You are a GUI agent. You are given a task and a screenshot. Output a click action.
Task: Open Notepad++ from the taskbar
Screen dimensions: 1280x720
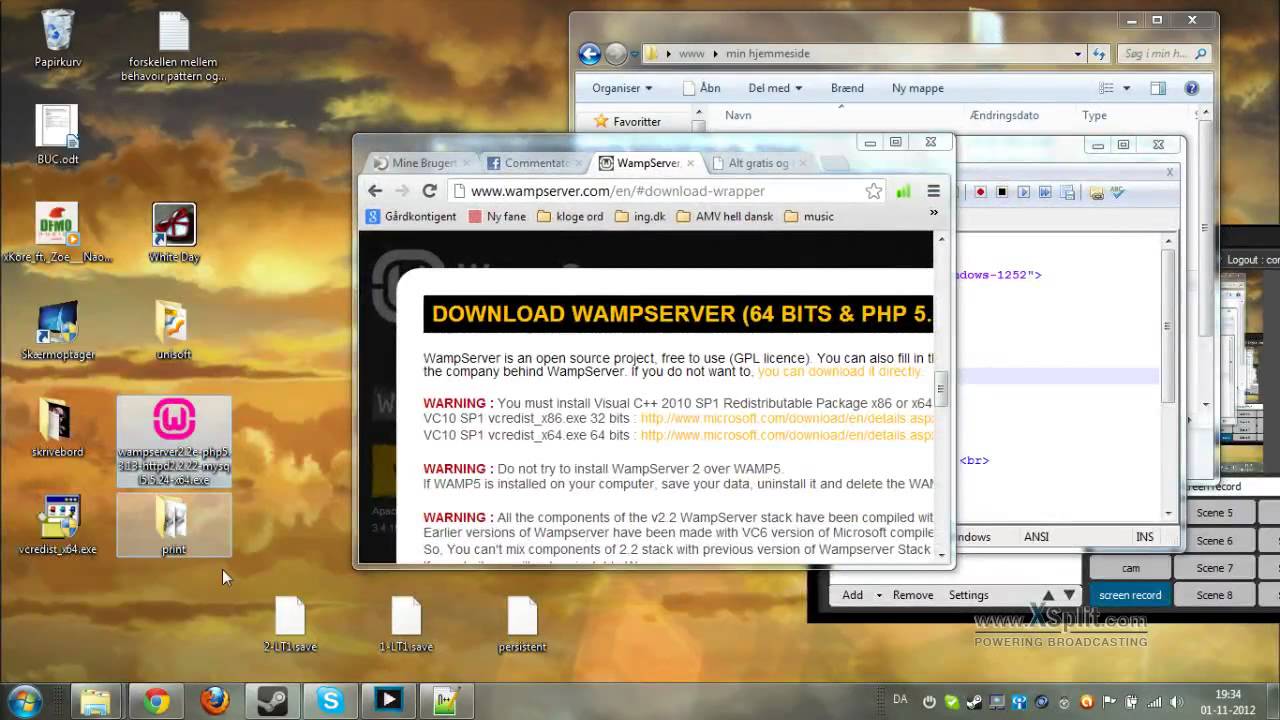[x=446, y=701]
